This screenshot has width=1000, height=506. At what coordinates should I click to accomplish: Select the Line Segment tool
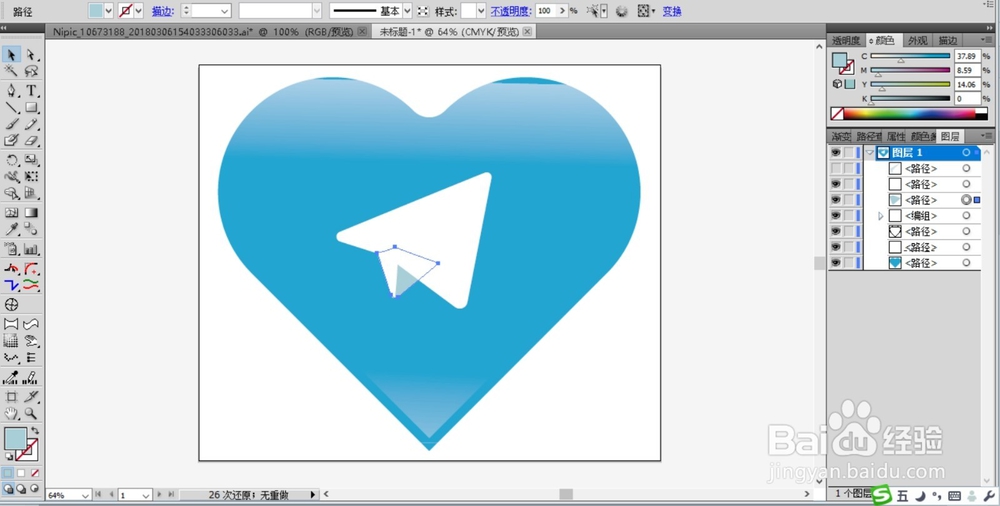click(11, 107)
